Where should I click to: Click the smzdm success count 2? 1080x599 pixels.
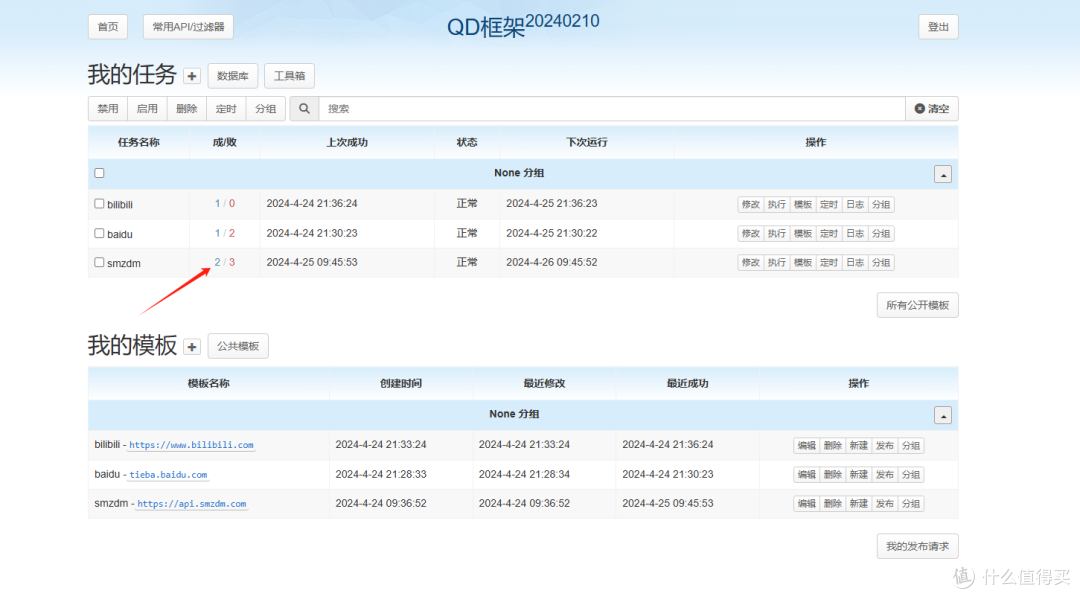[218, 262]
